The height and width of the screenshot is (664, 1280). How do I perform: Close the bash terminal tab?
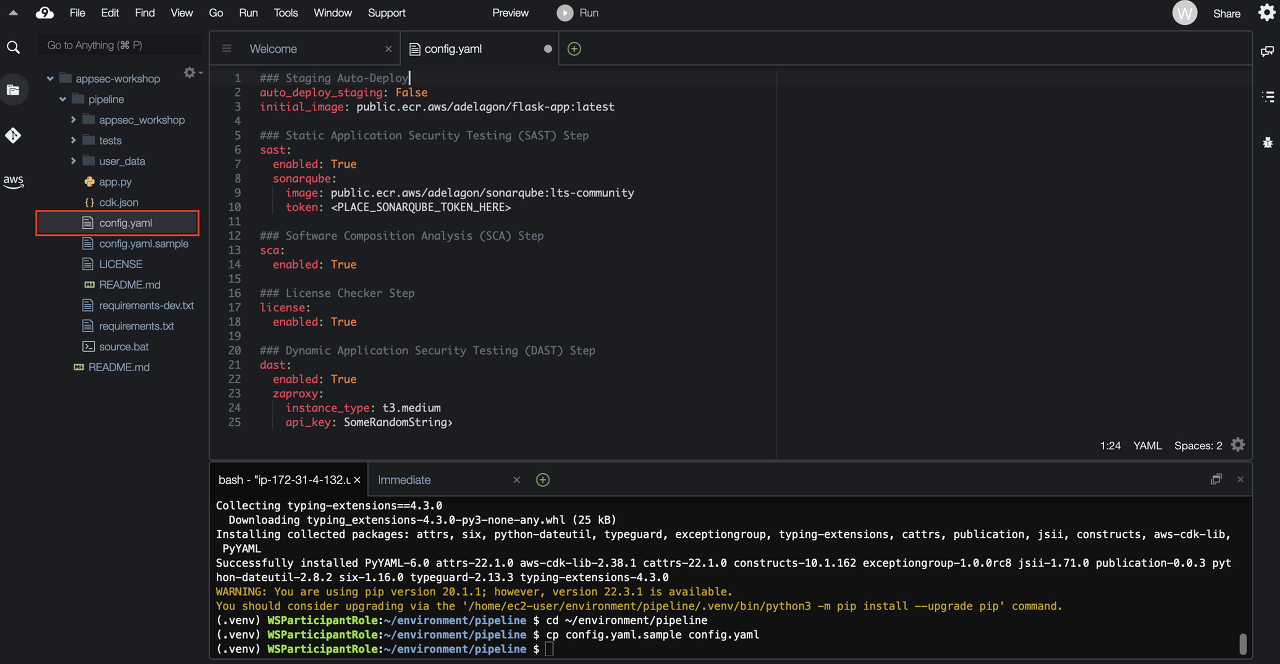(357, 480)
